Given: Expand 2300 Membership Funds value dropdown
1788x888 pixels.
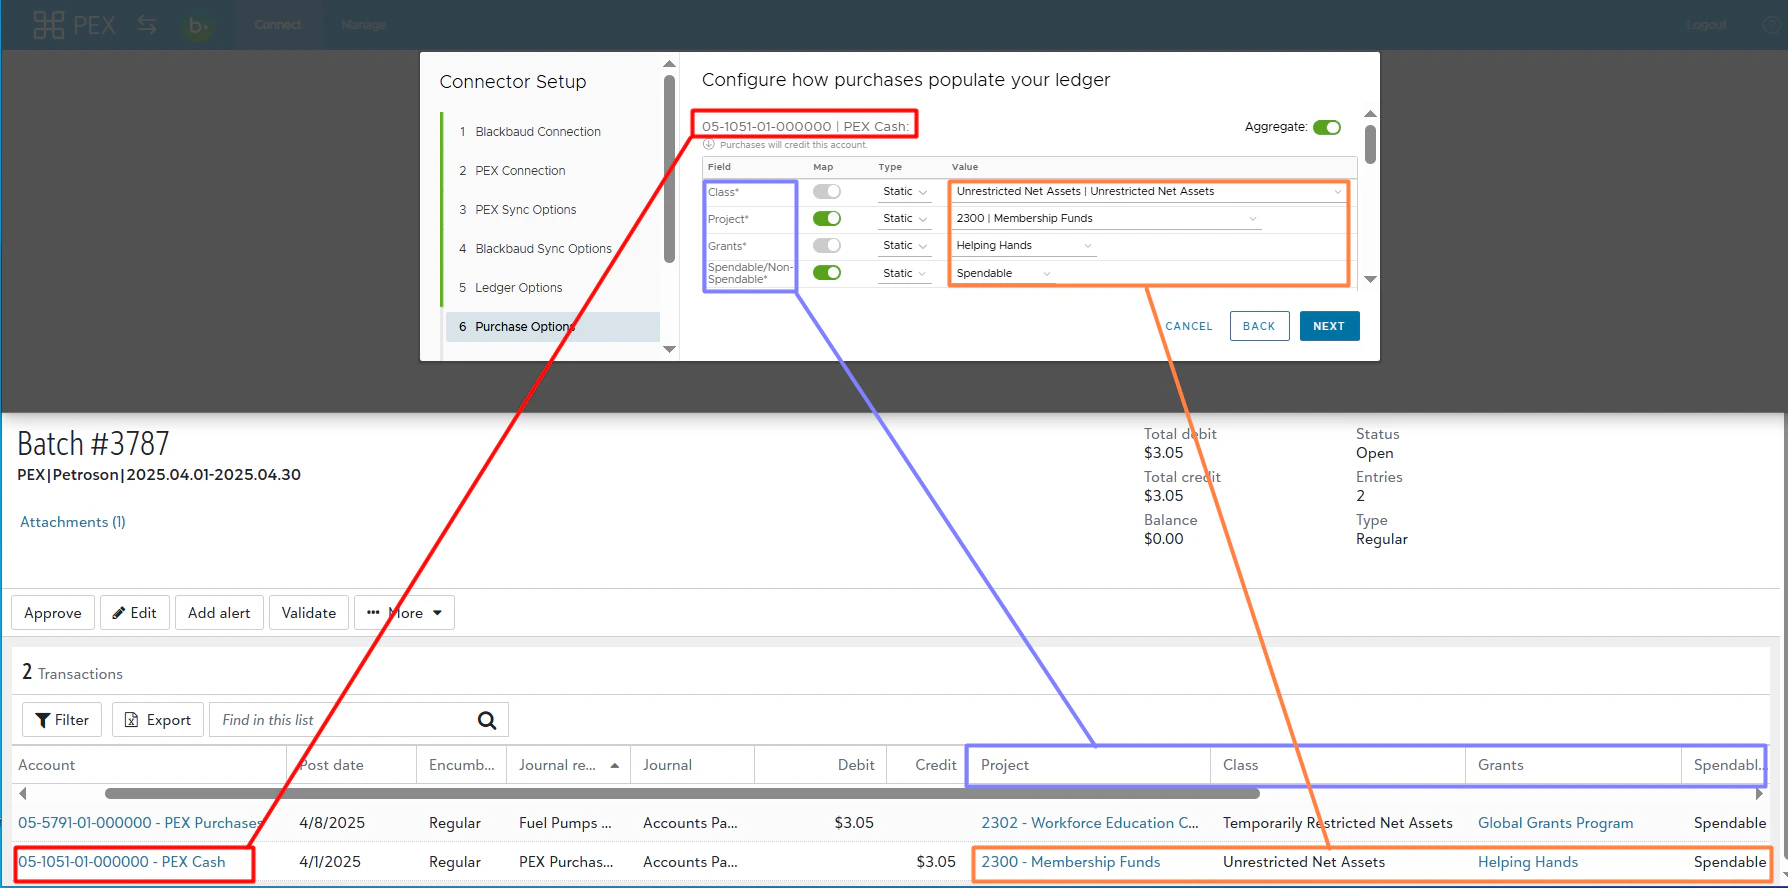Looking at the screenshot, I should 1106,218.
